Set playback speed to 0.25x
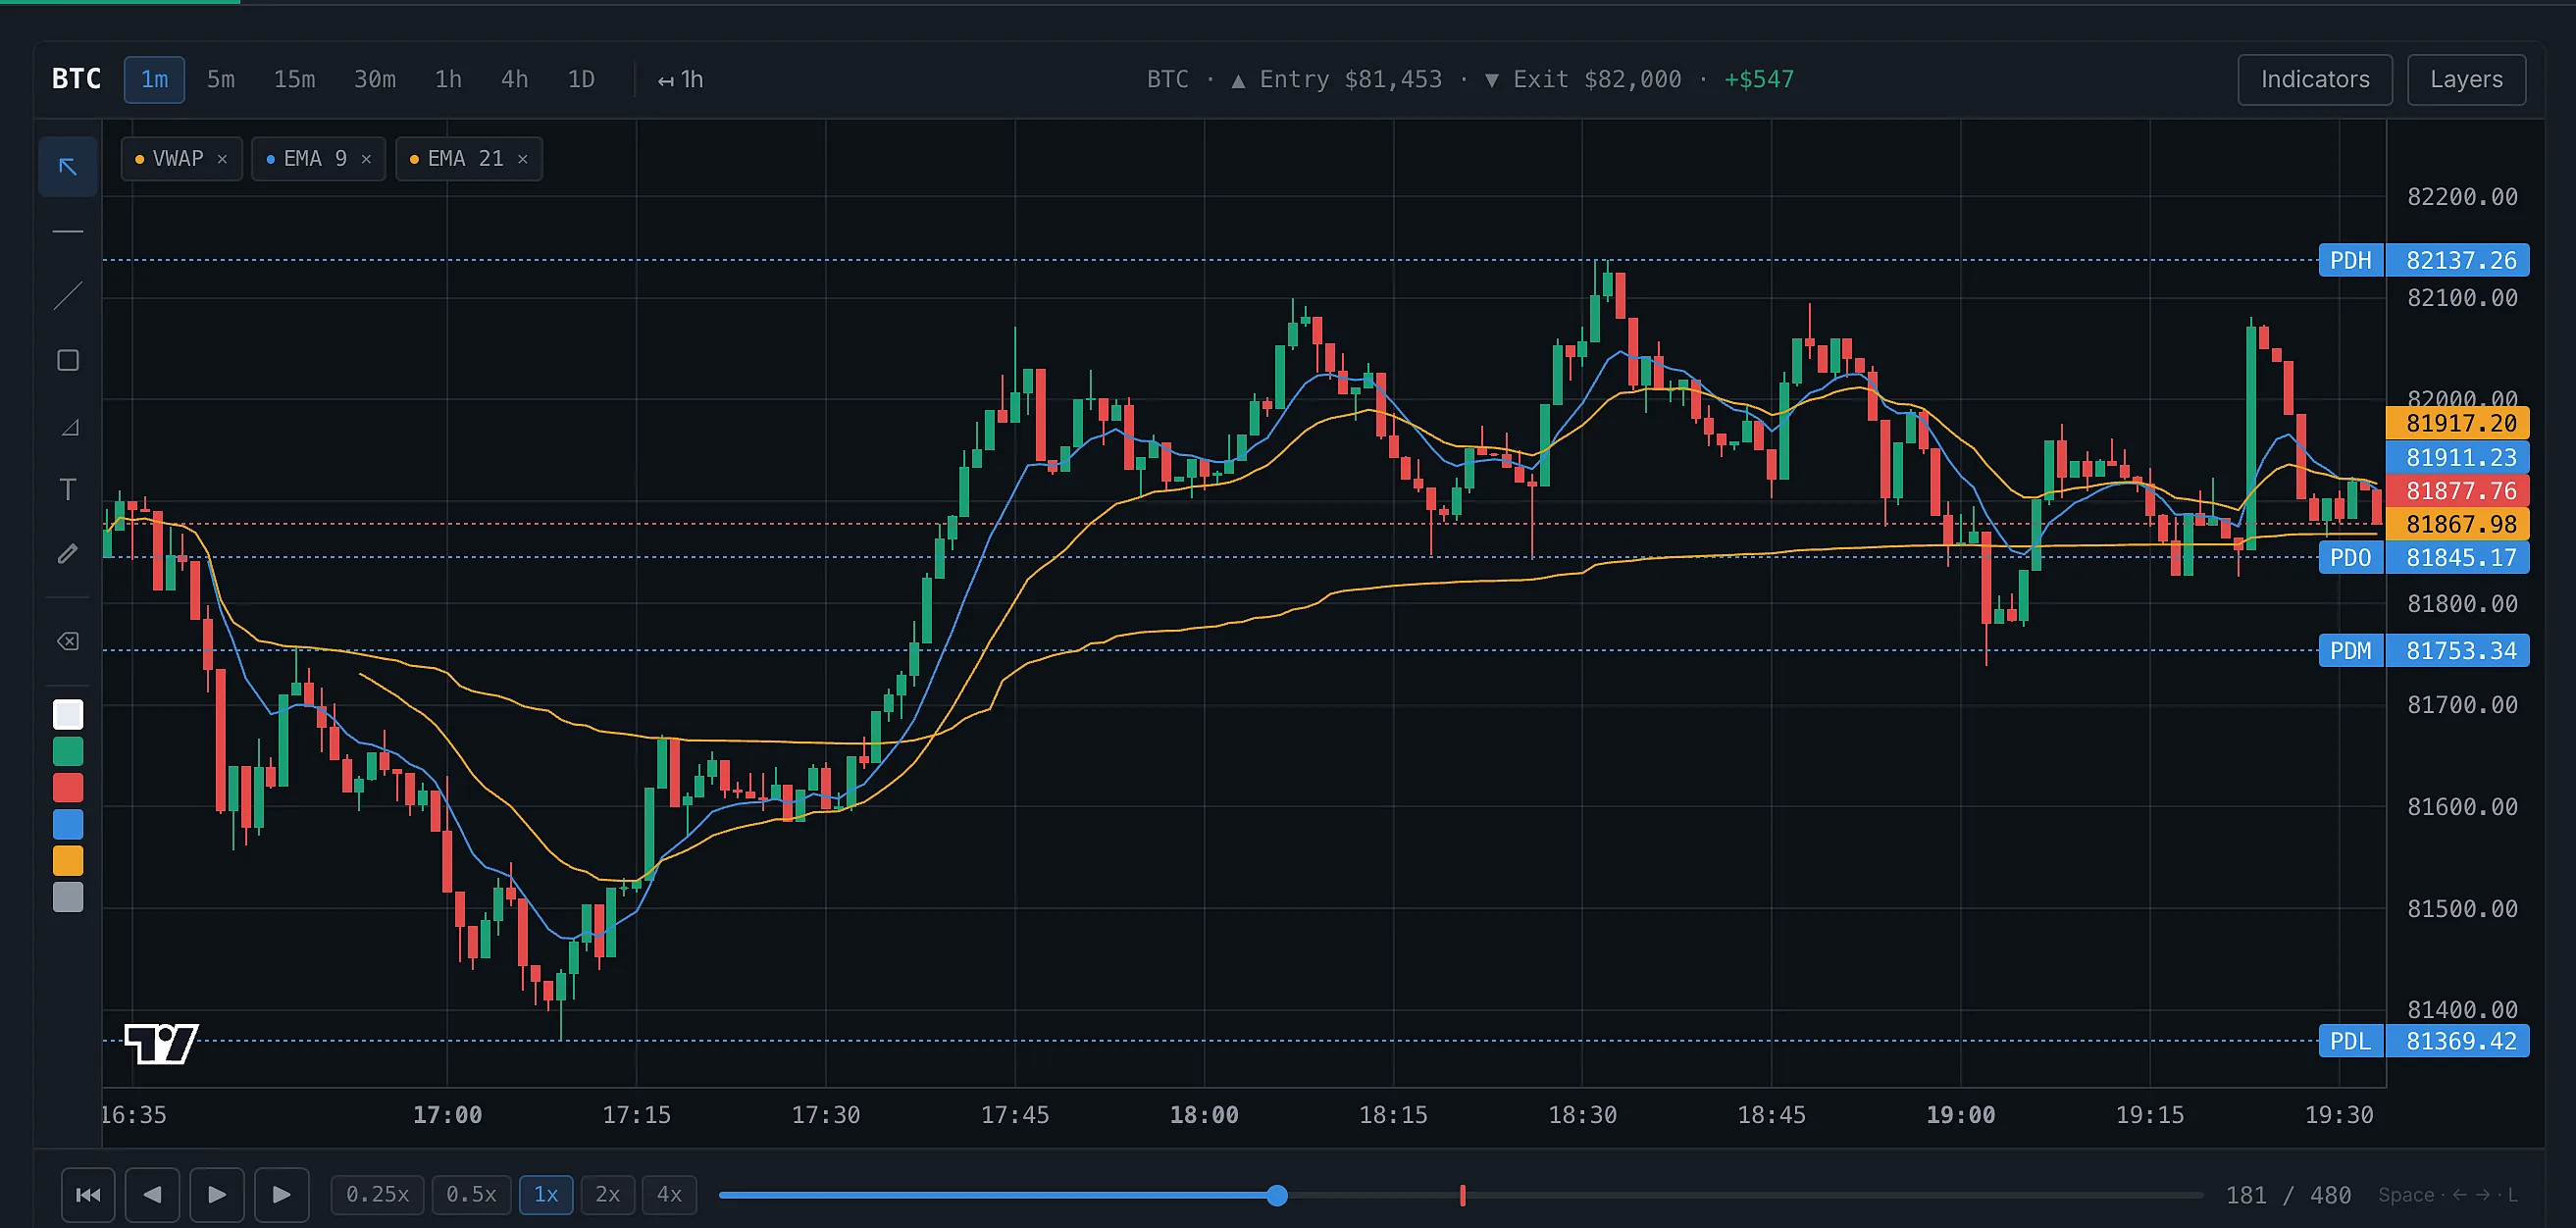2576x1228 pixels. point(377,1195)
